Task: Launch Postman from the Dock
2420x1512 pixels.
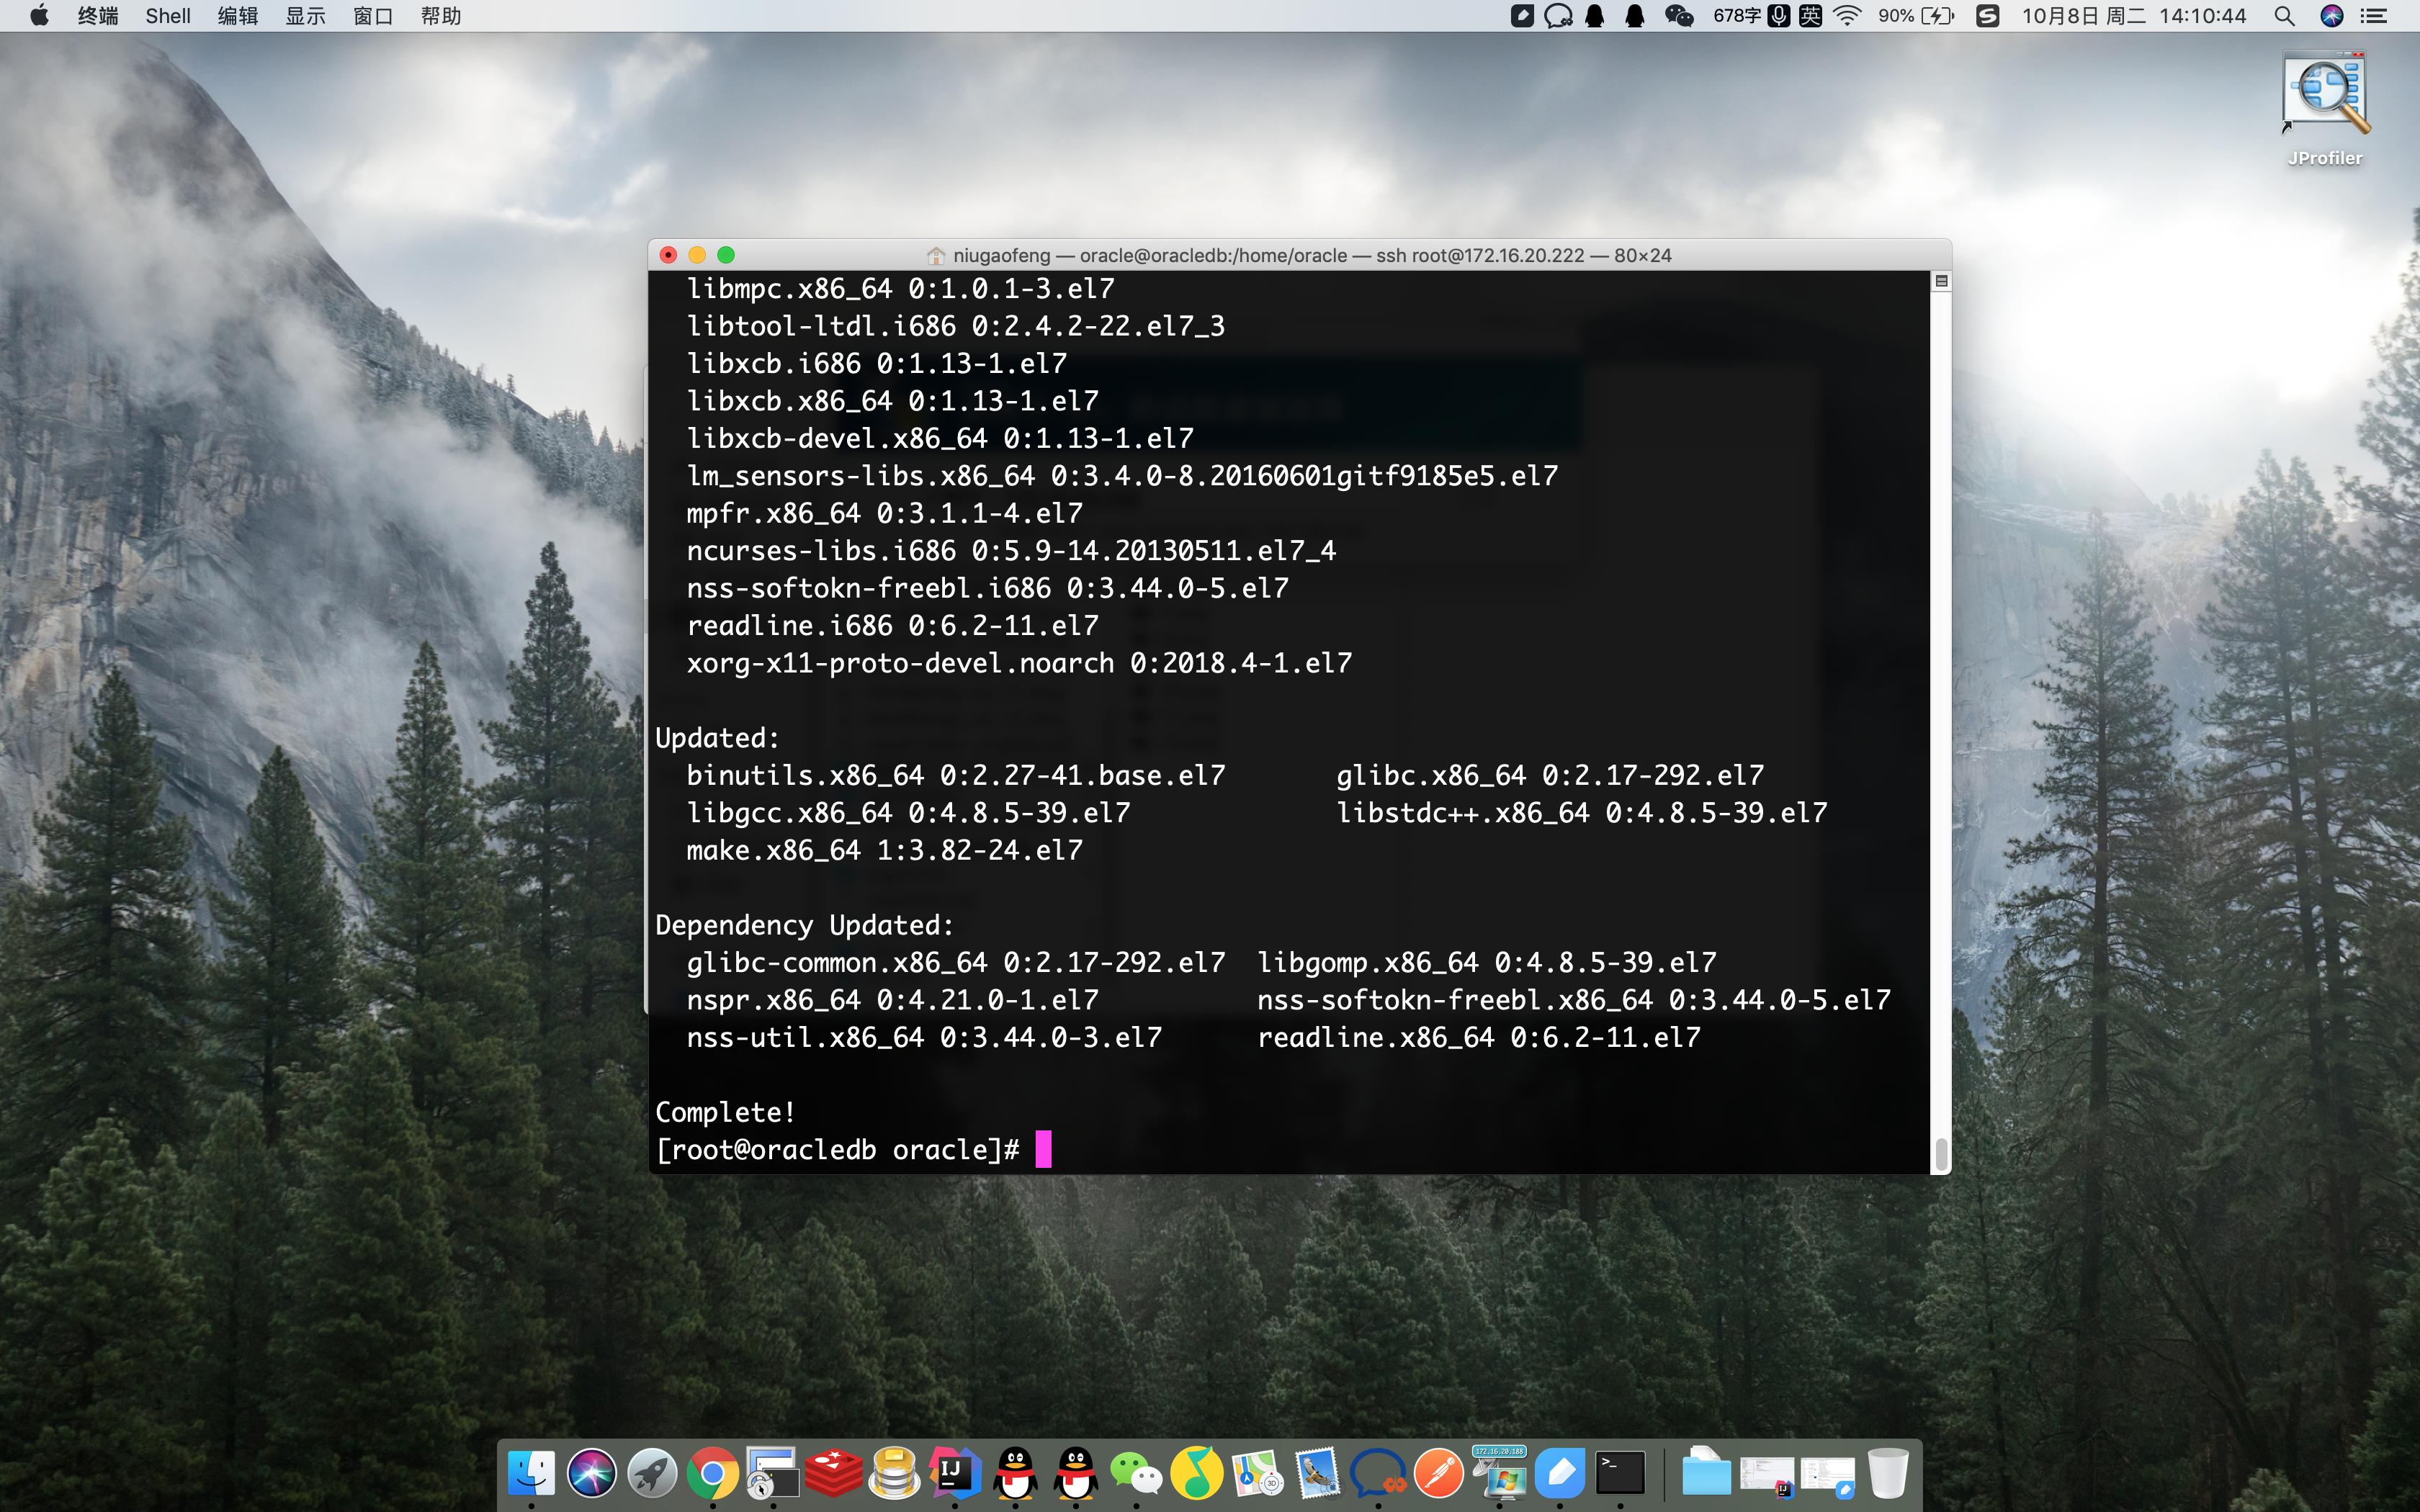Action: (1439, 1472)
